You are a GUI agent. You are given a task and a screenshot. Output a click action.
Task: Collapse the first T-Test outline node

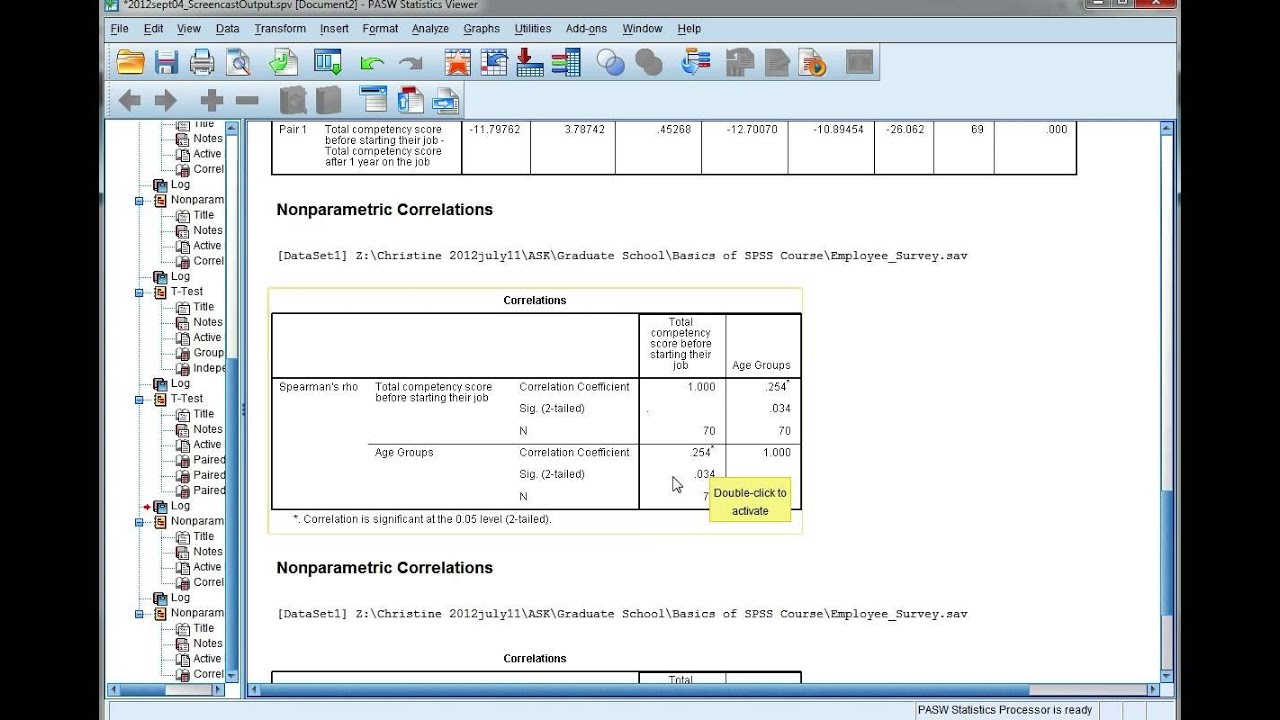[140, 292]
